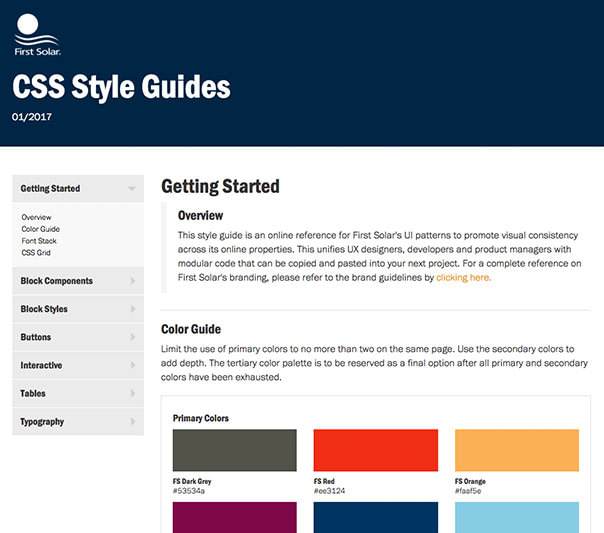Image resolution: width=604 pixels, height=533 pixels.
Task: Expand the Tables section chevron
Action: pyautogui.click(x=133, y=393)
